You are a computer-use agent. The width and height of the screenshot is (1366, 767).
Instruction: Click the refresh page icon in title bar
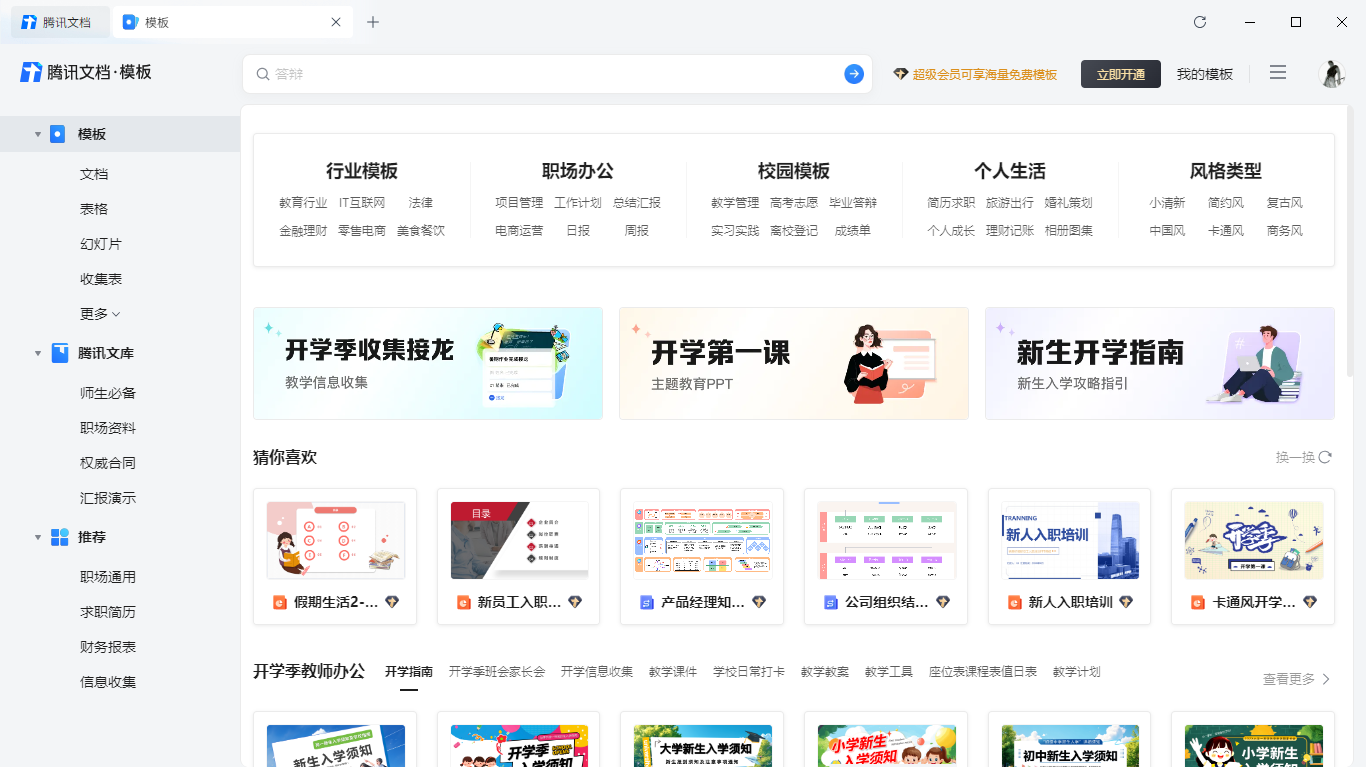coord(1198,21)
